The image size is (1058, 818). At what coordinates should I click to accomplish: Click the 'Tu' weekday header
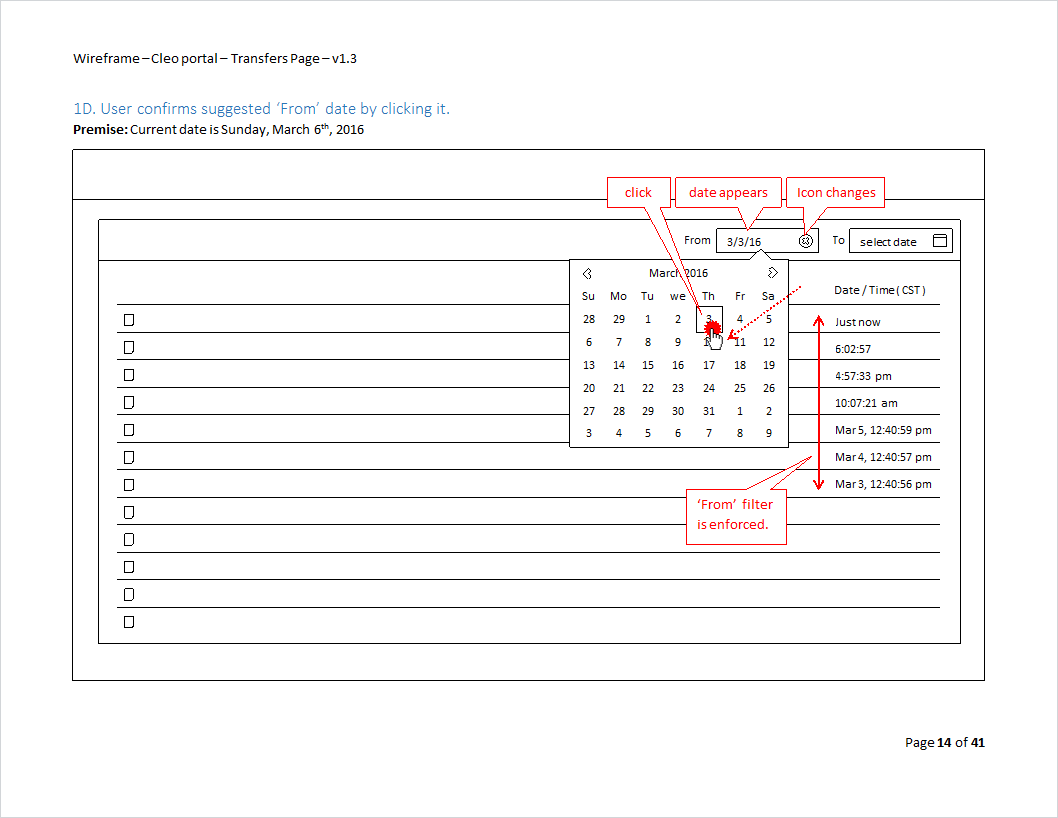[x=647, y=296]
